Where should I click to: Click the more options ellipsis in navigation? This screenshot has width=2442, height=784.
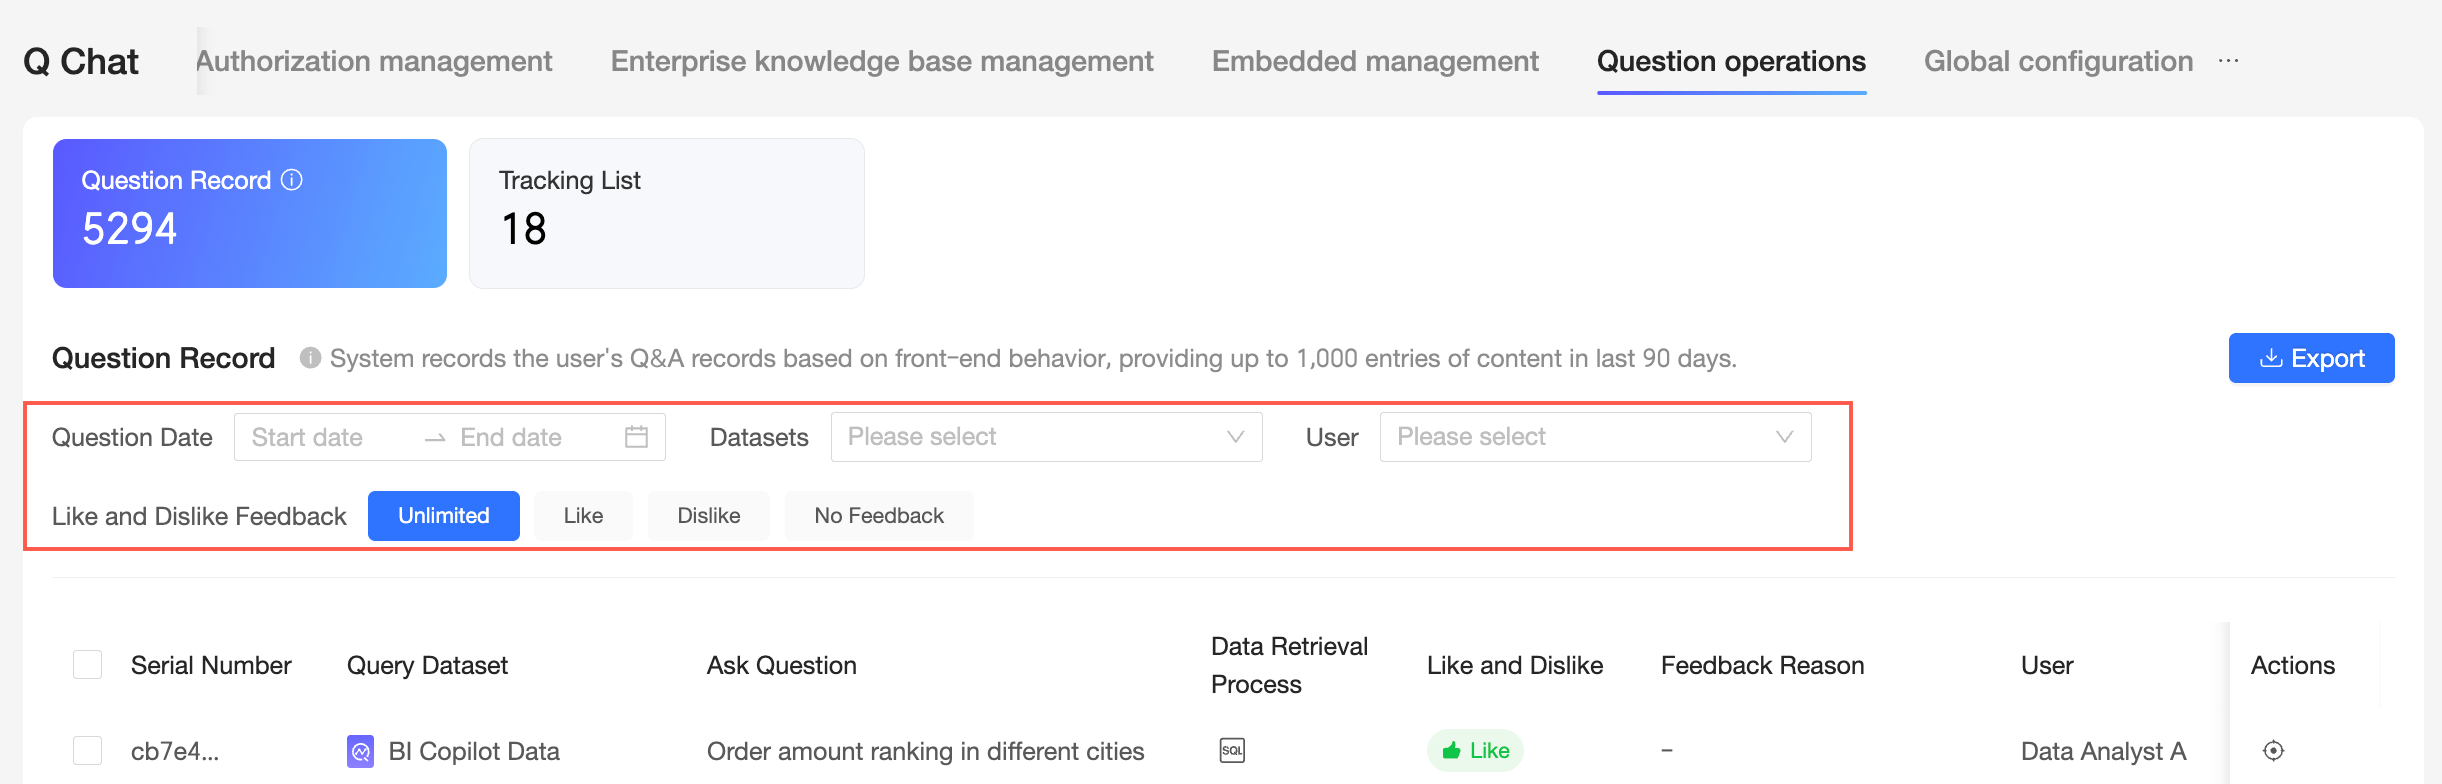pyautogui.click(x=2228, y=61)
